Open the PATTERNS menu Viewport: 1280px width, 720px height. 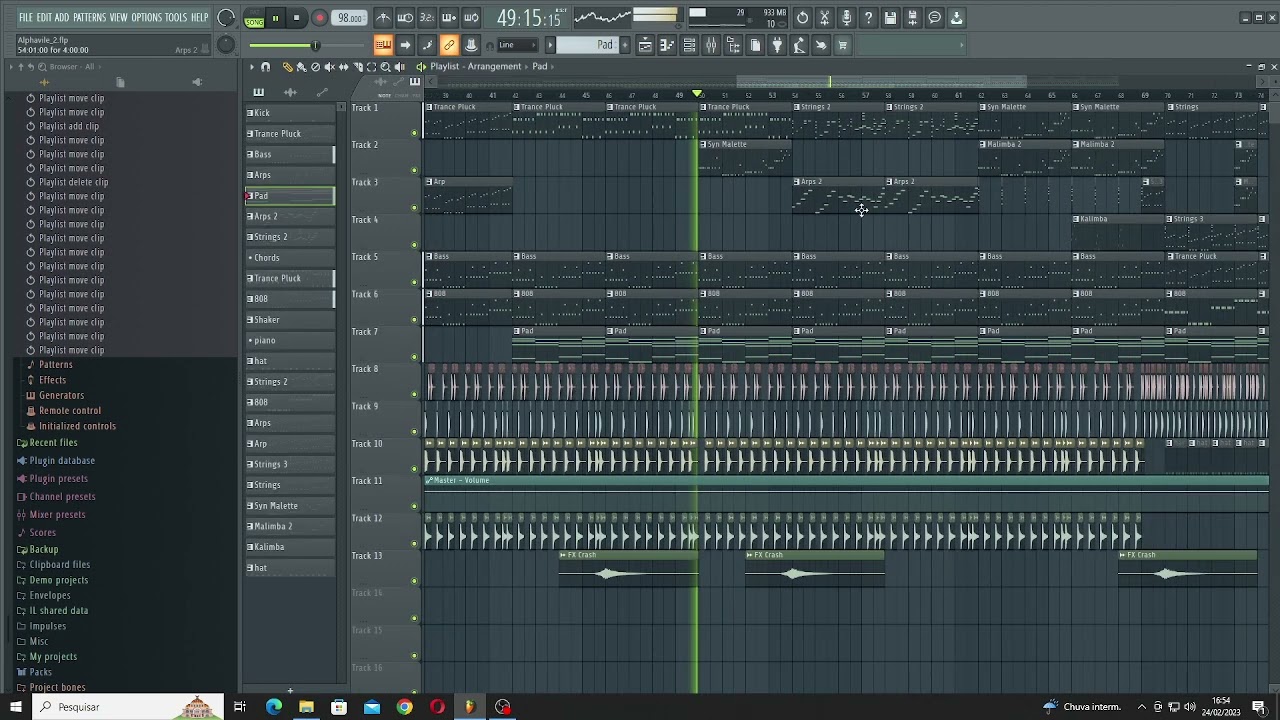click(x=89, y=17)
